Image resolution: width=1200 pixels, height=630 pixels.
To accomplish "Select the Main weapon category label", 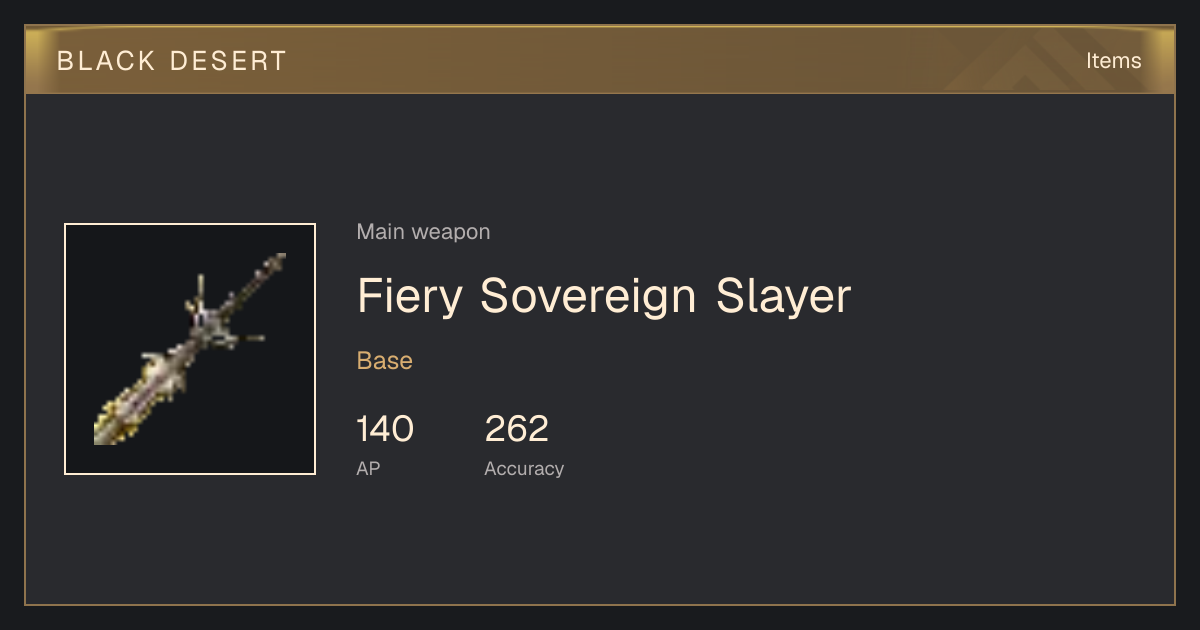I will (x=423, y=232).
